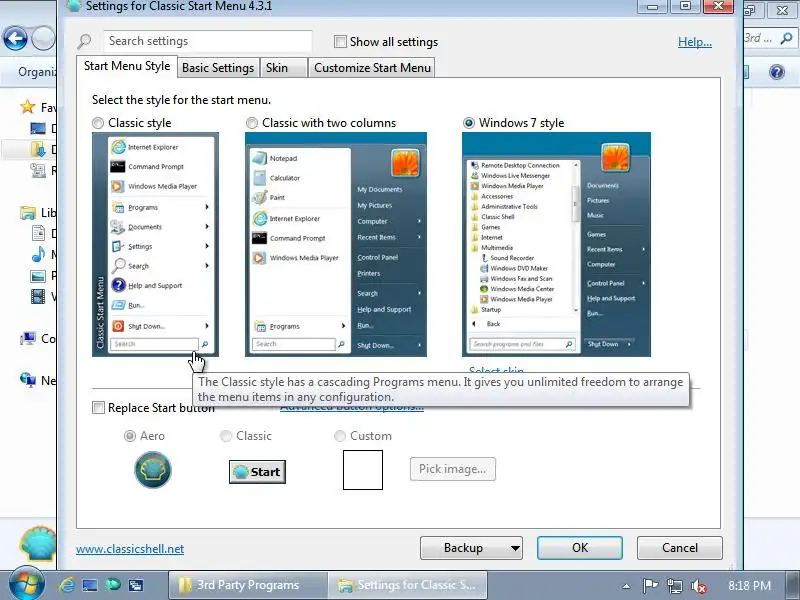Click the Favorites star icon in Explorer sidebar
800x600 pixels.
pyautogui.click(x=28, y=107)
